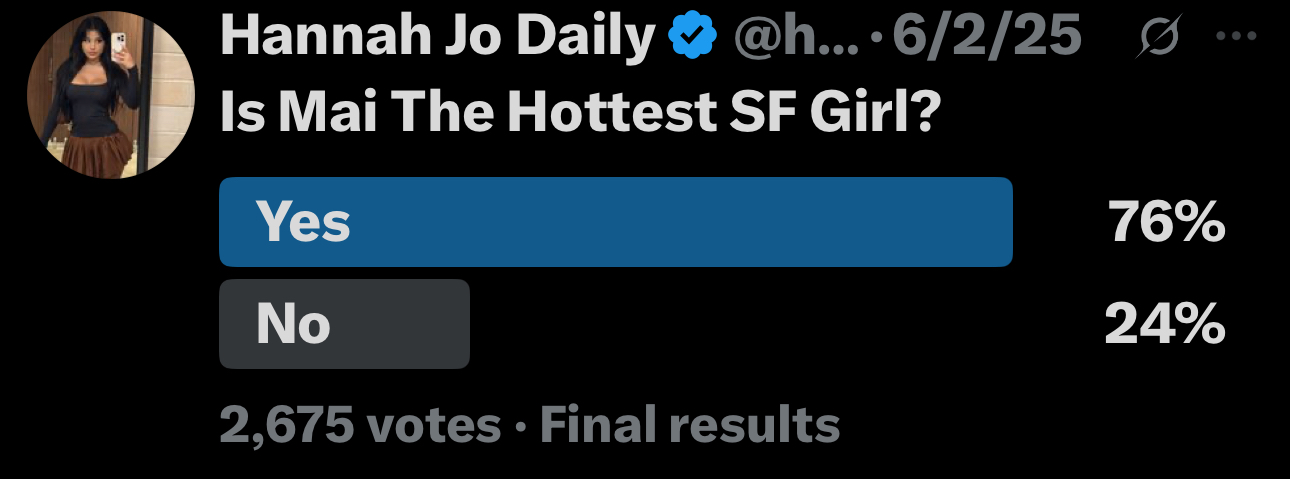Select the gray No poll bar

coord(344,324)
